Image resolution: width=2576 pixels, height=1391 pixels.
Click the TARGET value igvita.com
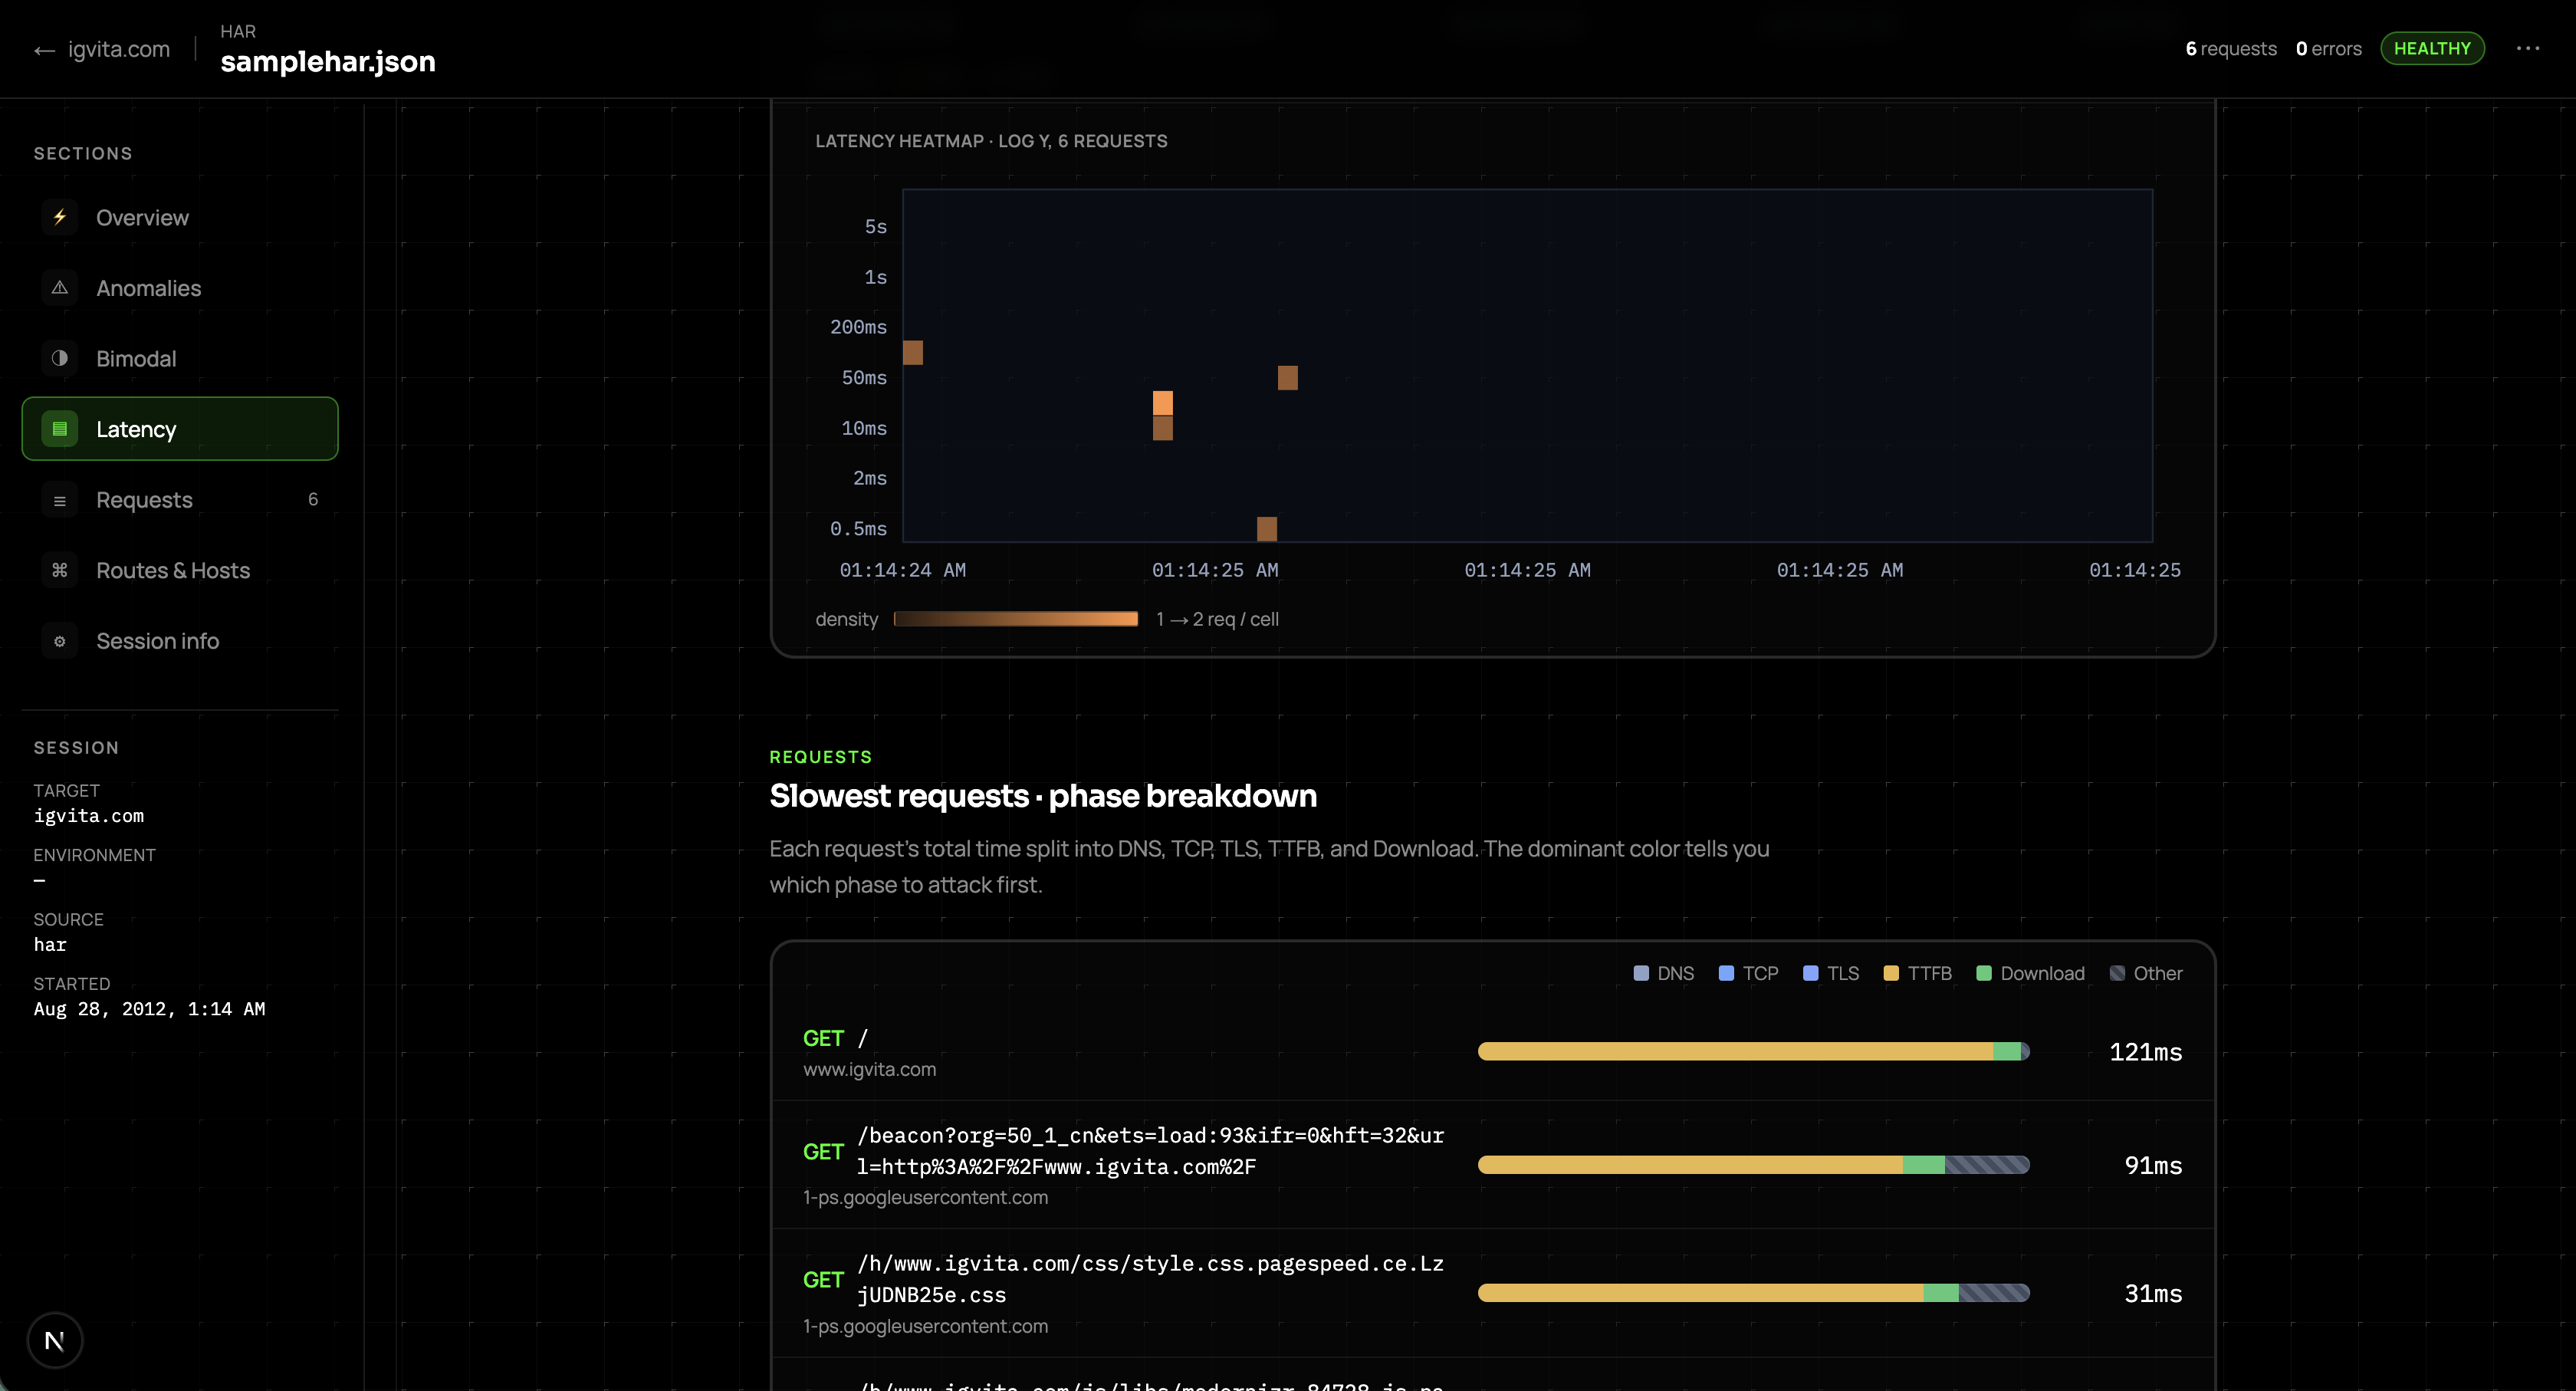pos(89,816)
